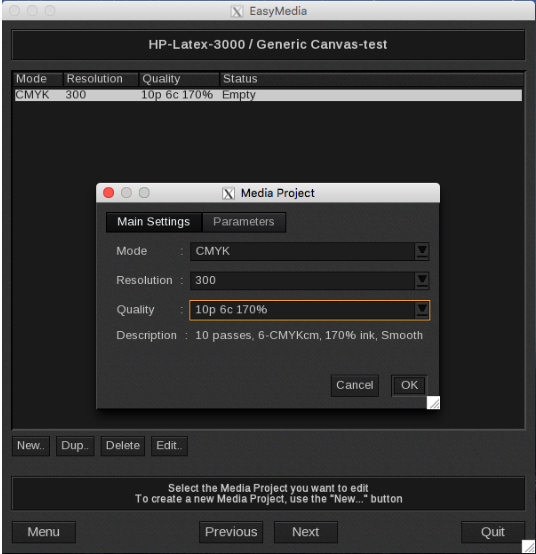This screenshot has height=554, width=536.
Task: Confirm with the OK button
Action: [x=409, y=385]
